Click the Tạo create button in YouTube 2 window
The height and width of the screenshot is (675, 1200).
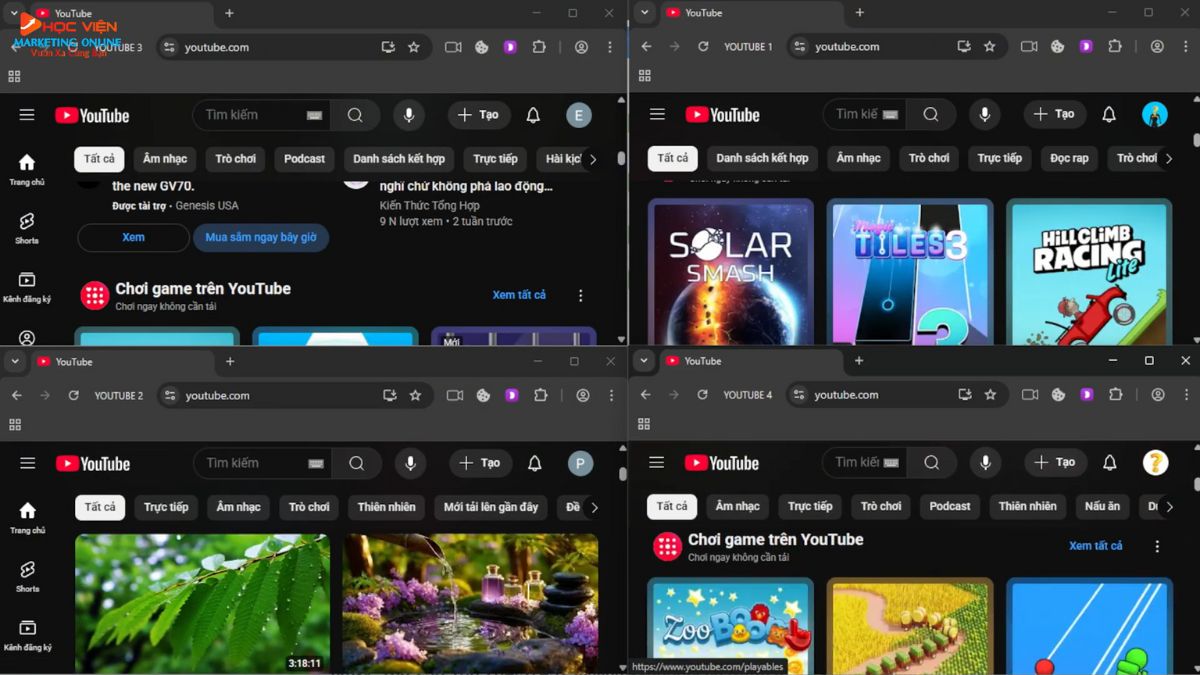[480, 463]
